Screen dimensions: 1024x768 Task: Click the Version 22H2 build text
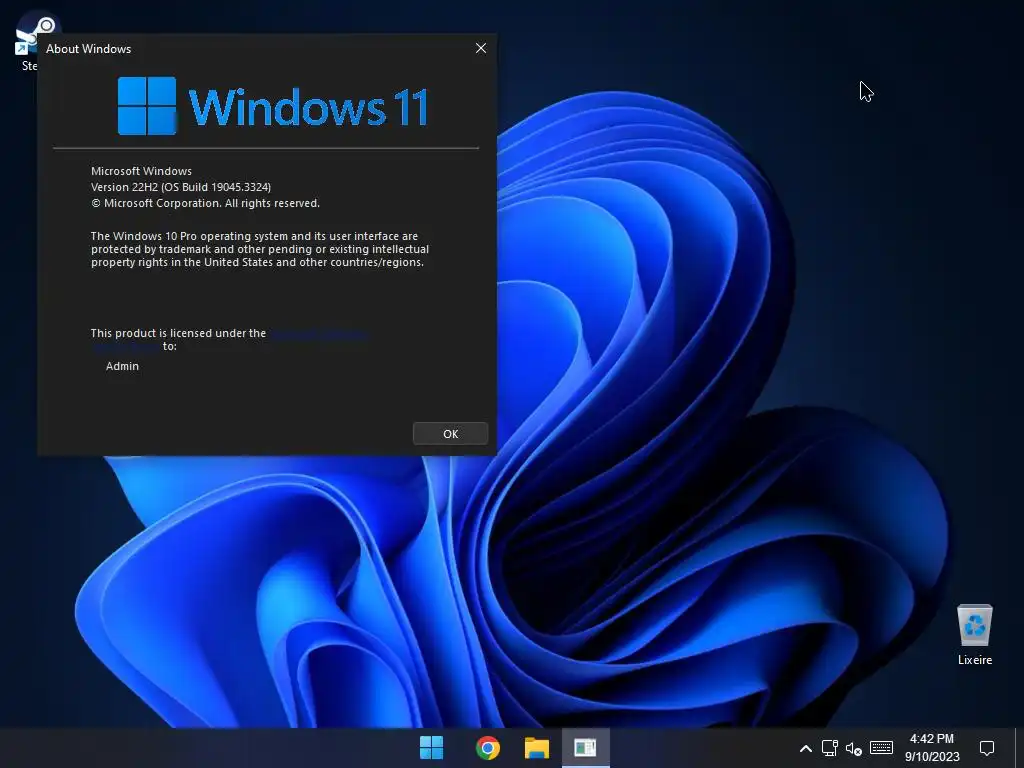point(181,187)
